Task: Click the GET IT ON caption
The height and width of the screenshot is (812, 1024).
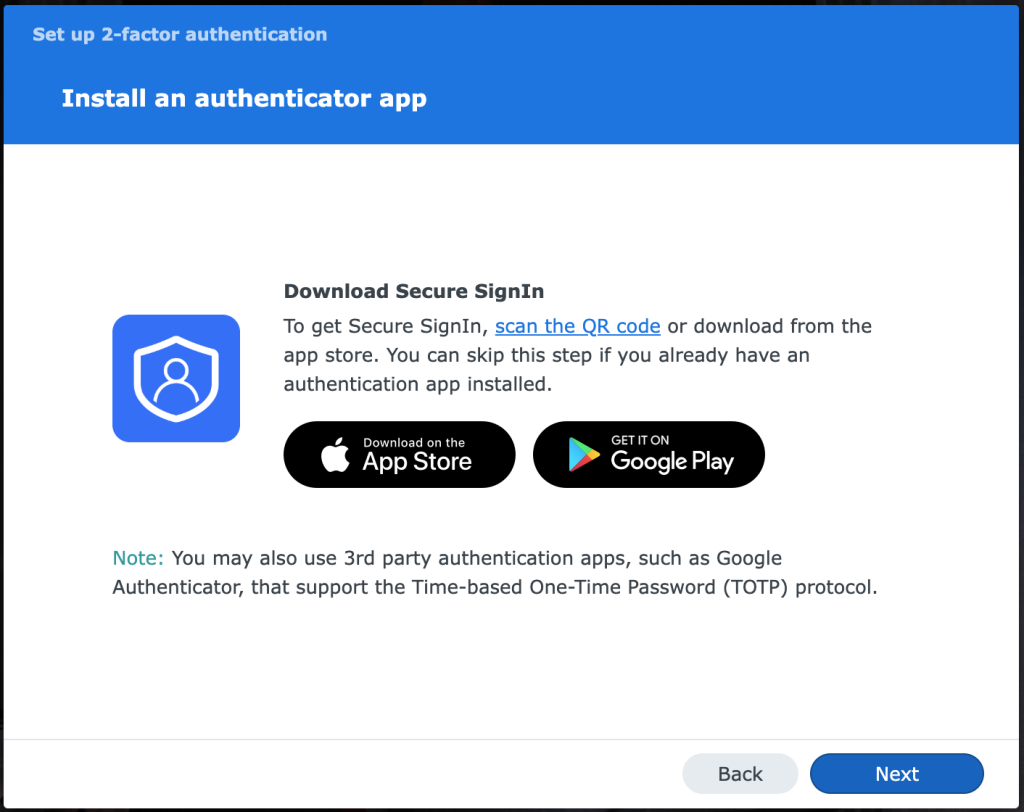Action: [640, 440]
